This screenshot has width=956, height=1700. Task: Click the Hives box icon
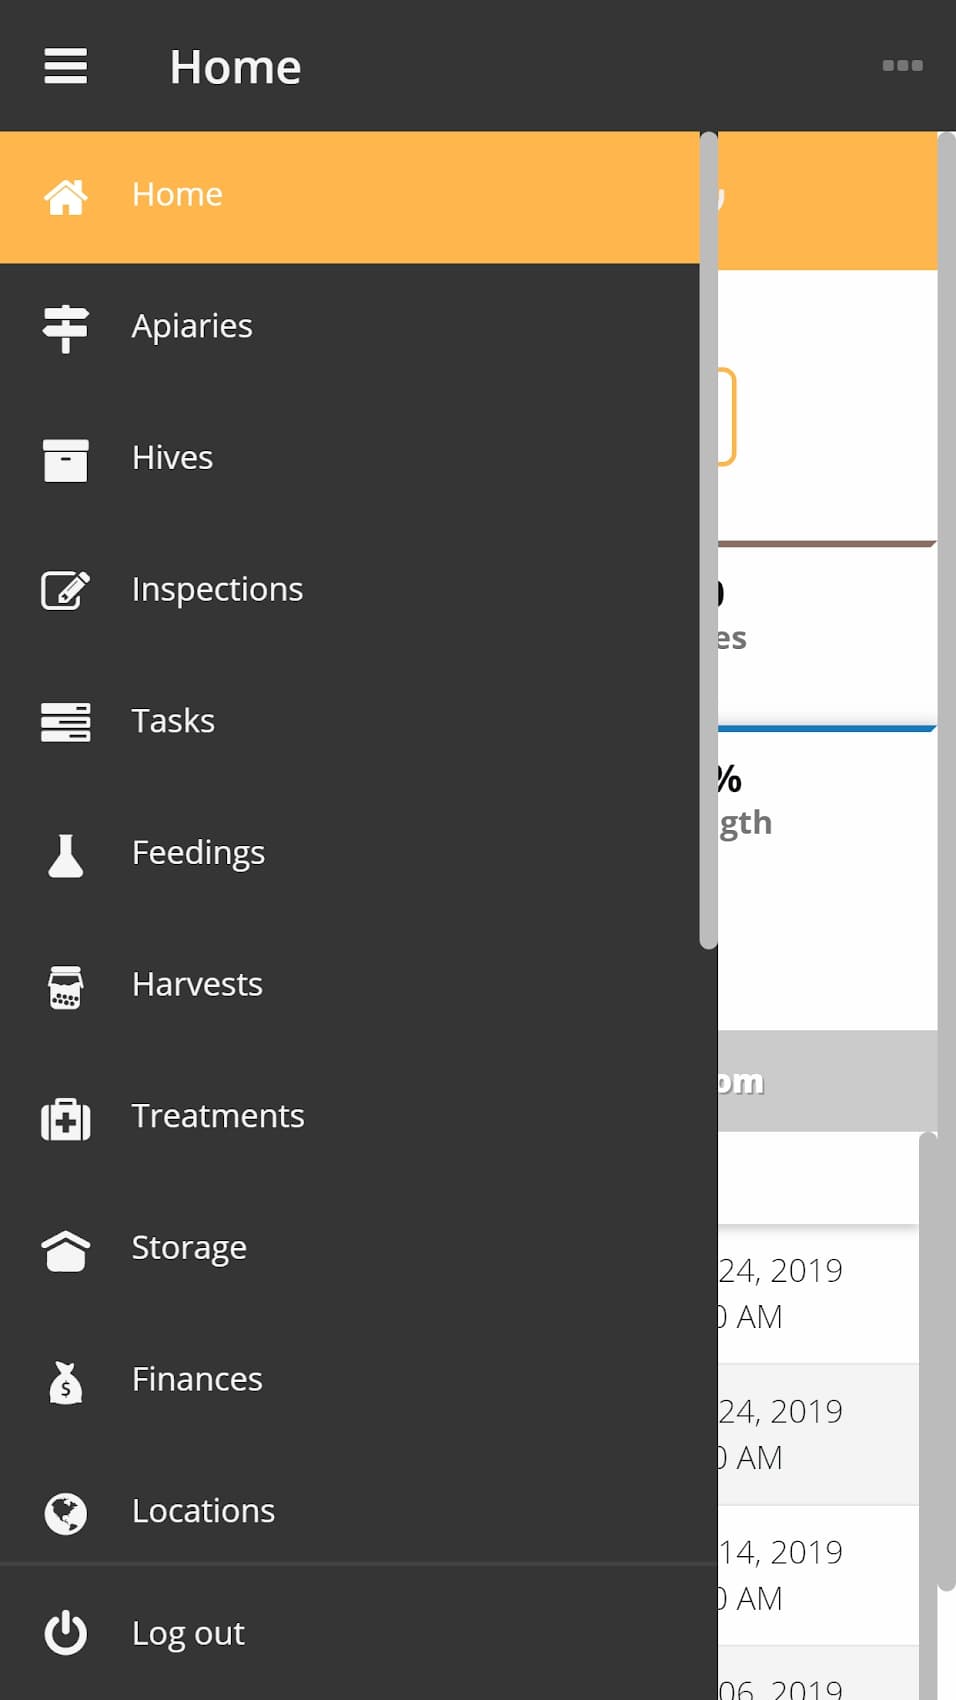coord(66,459)
